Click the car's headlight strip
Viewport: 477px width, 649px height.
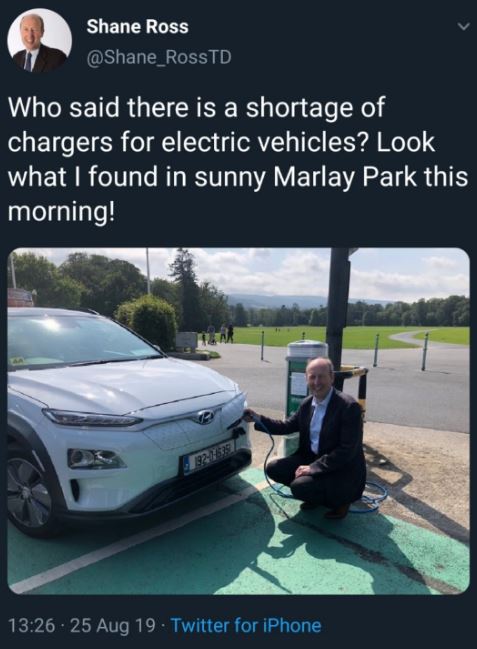coord(92,418)
